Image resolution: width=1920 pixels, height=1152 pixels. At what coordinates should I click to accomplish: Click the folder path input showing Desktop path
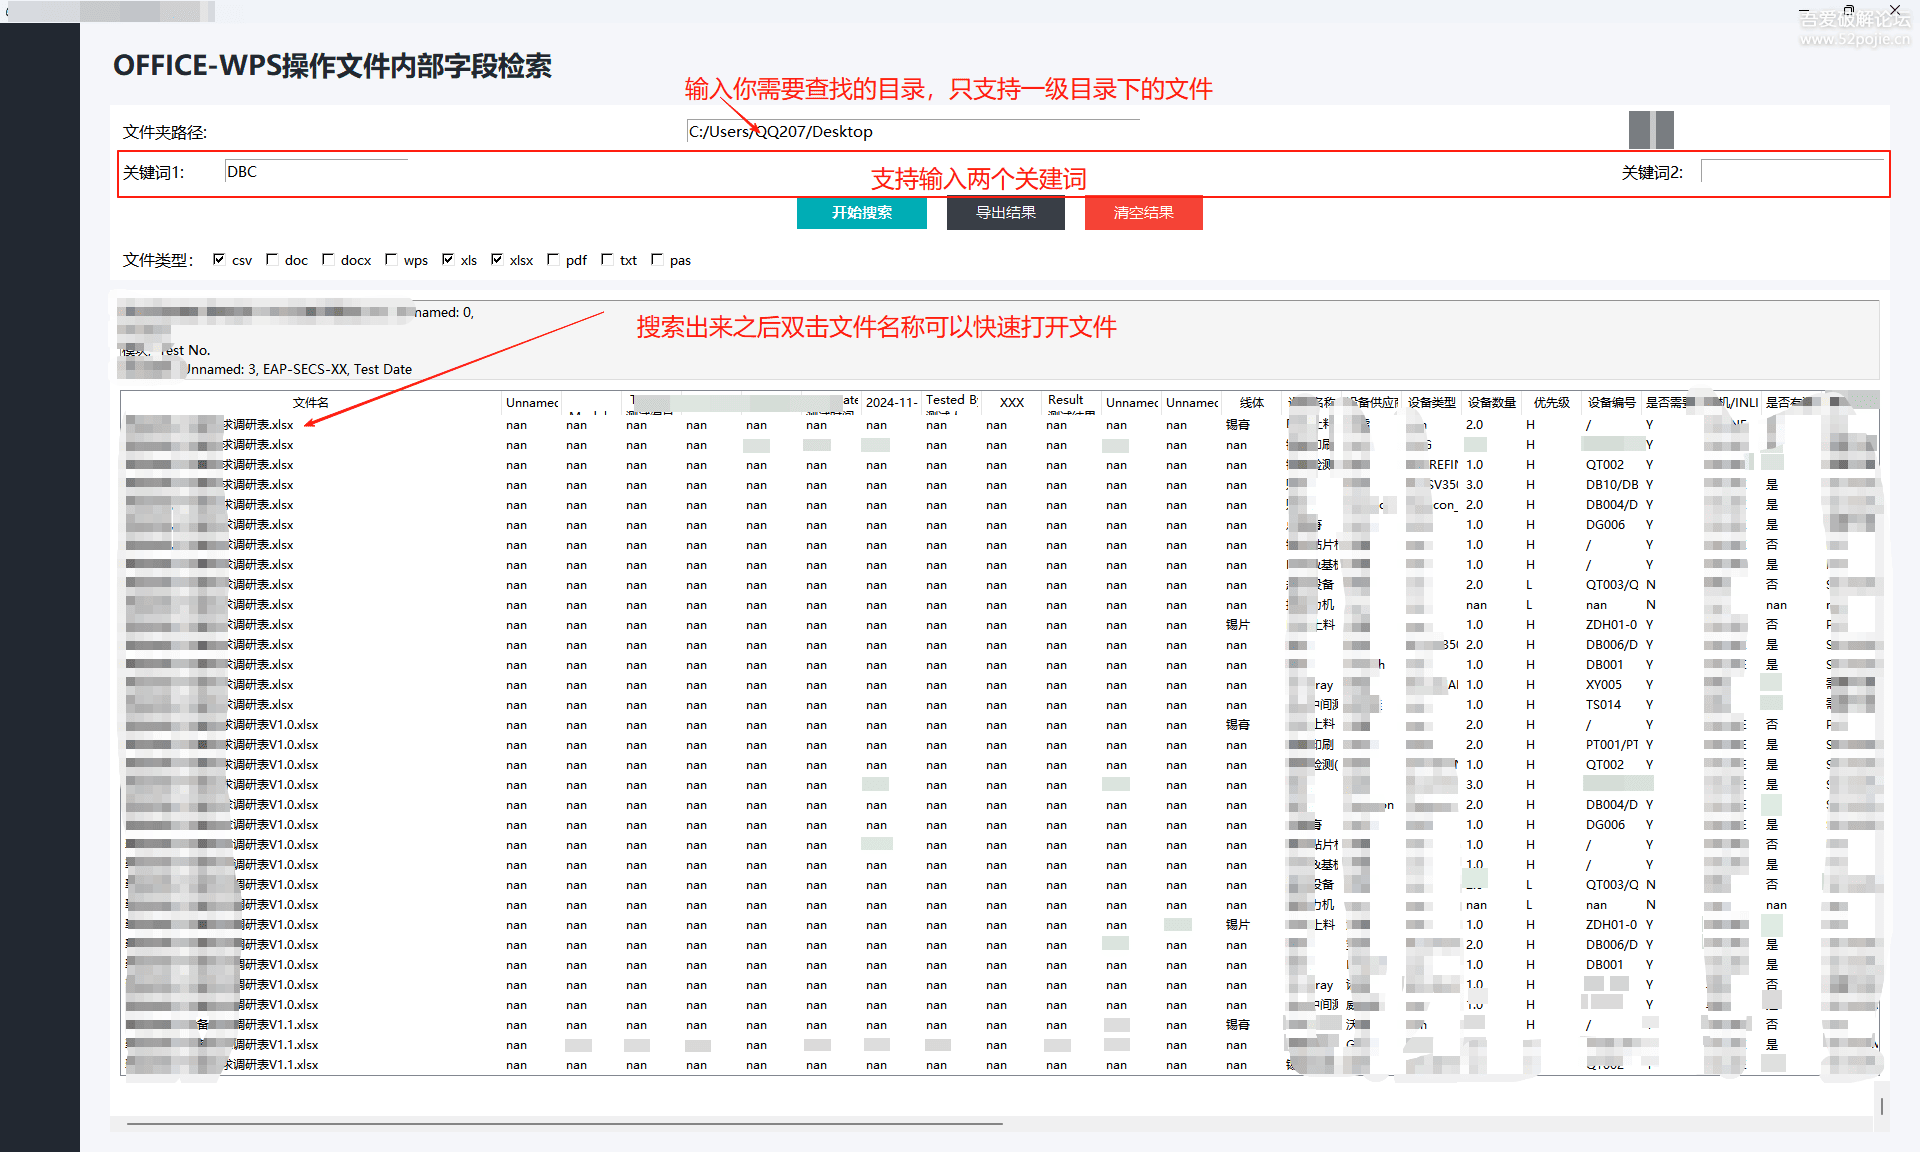[x=910, y=130]
